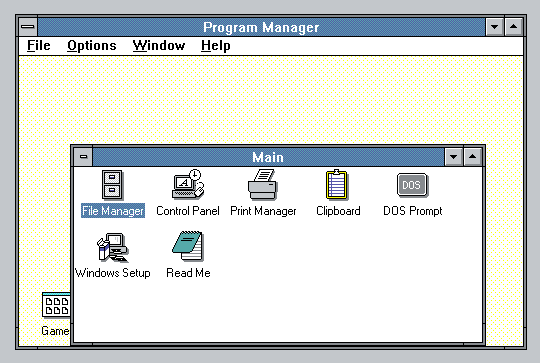
Task: Click the Print Manager label
Action: (263, 211)
